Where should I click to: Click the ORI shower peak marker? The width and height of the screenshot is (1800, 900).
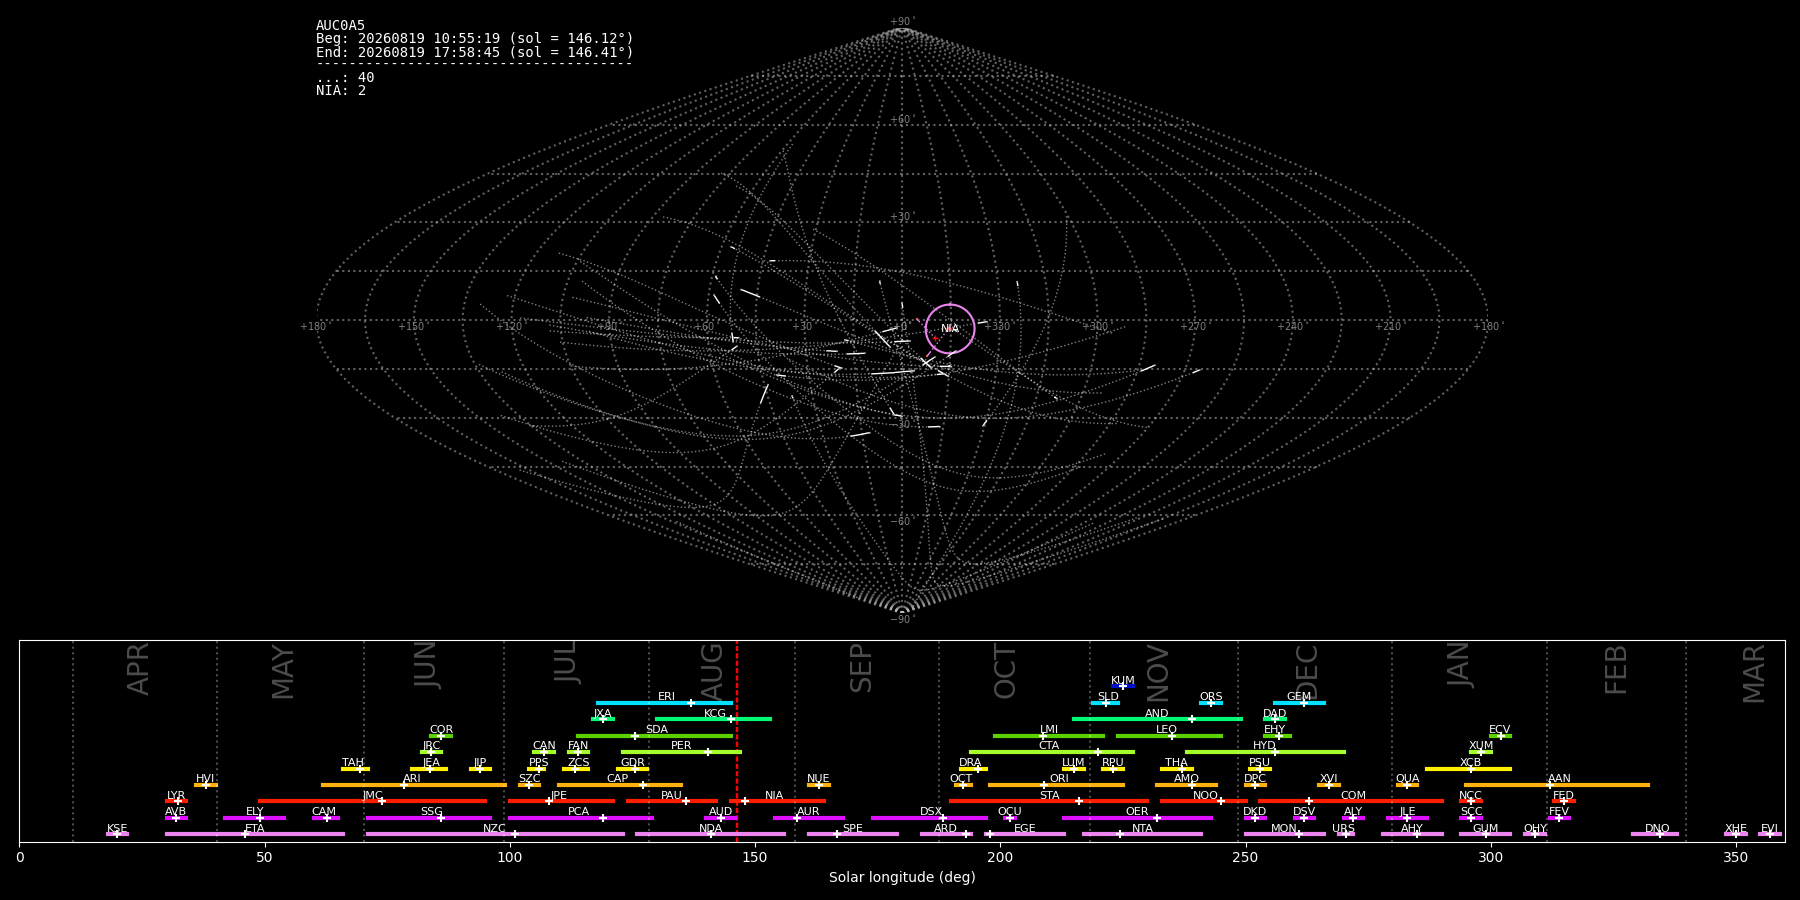1044,785
